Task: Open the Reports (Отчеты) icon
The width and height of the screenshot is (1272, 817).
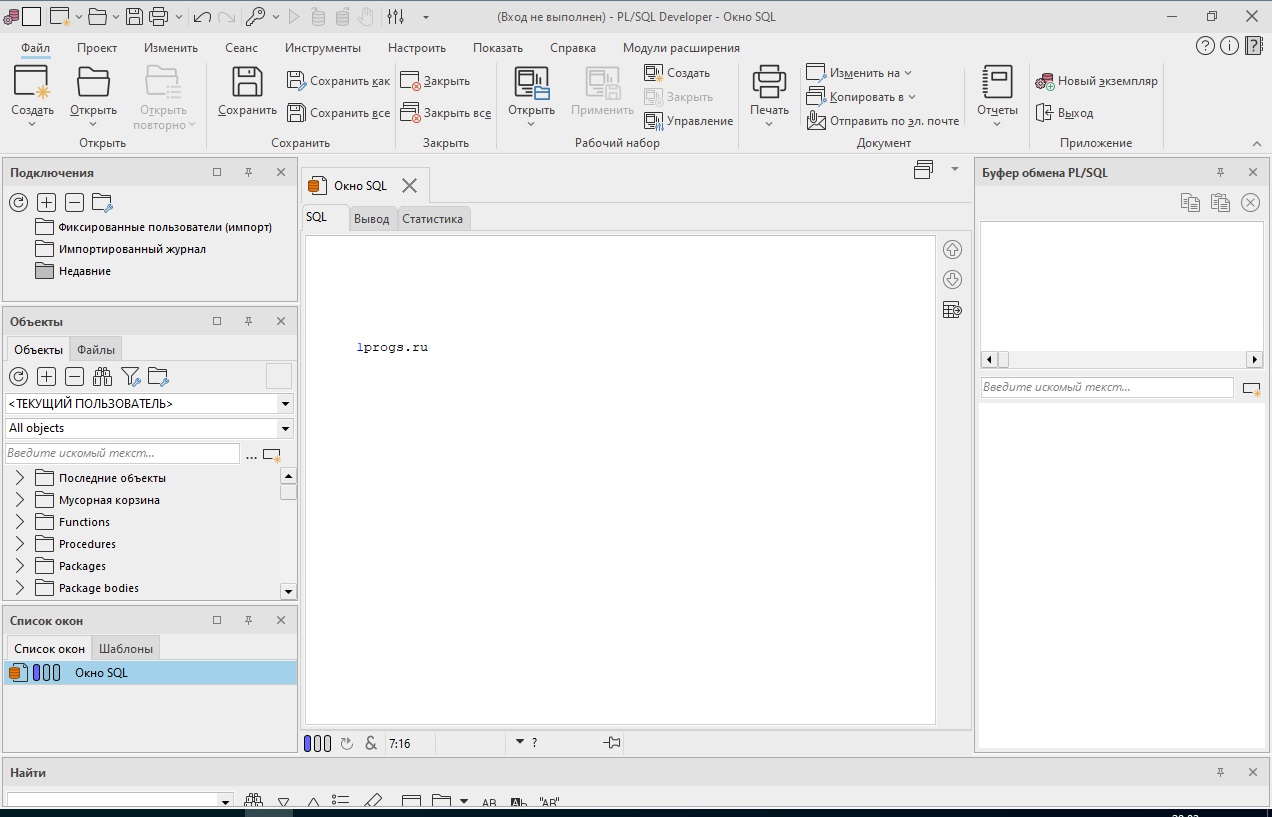Action: (997, 82)
